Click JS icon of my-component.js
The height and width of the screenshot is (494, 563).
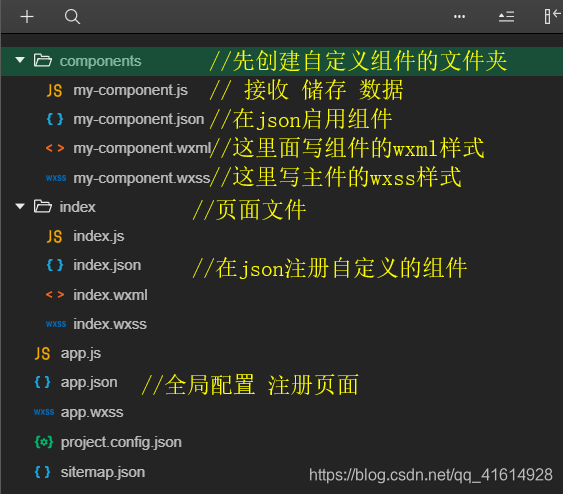(x=55, y=90)
